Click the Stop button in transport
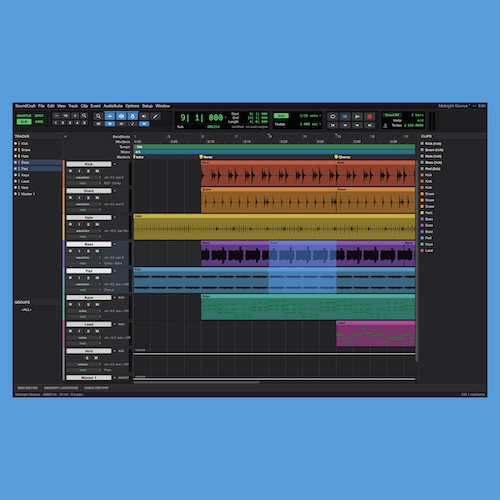 [x=345, y=116]
